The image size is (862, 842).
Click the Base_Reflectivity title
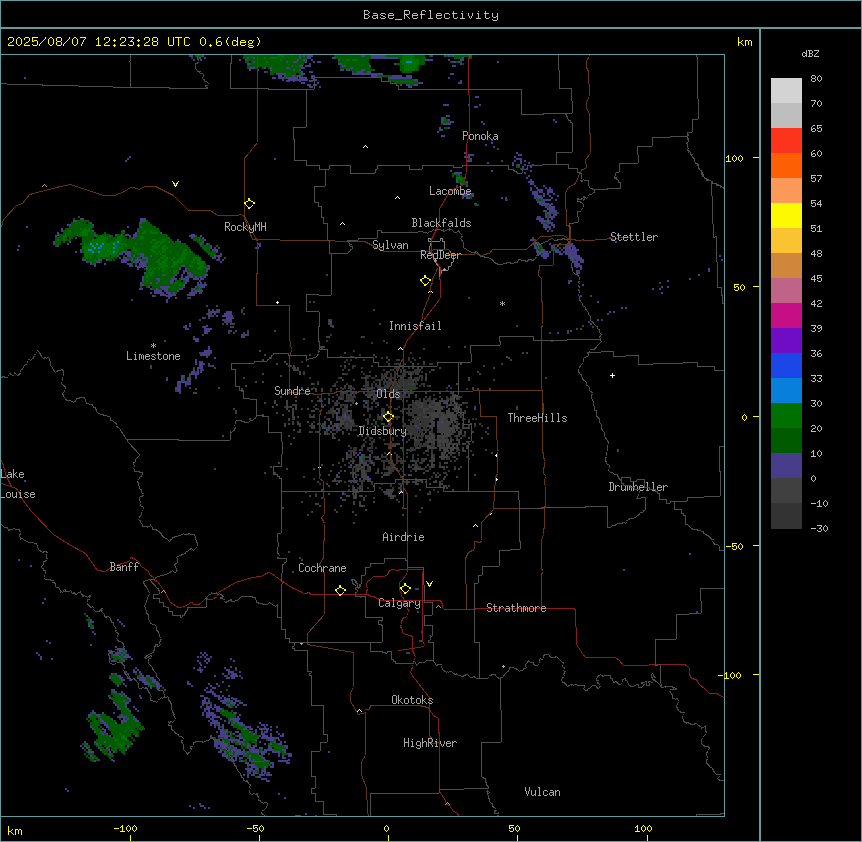(431, 15)
